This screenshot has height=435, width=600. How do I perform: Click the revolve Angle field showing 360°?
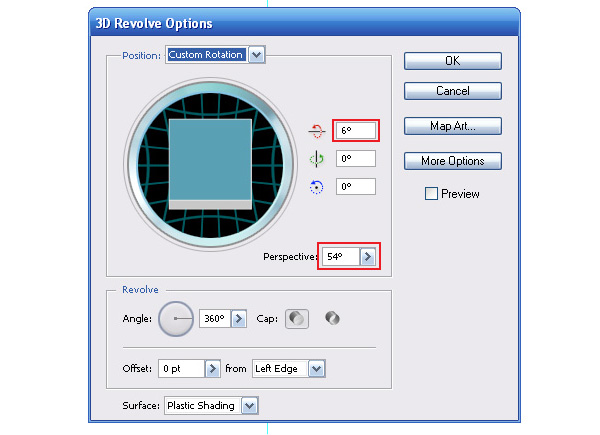(x=215, y=318)
